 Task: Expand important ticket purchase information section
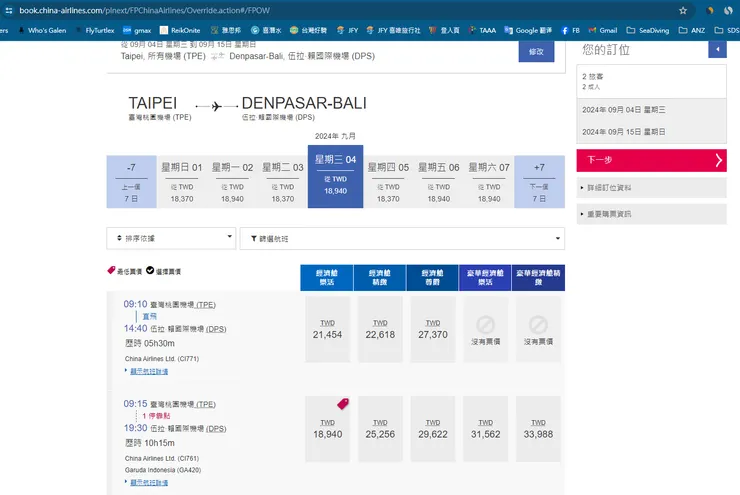651,214
